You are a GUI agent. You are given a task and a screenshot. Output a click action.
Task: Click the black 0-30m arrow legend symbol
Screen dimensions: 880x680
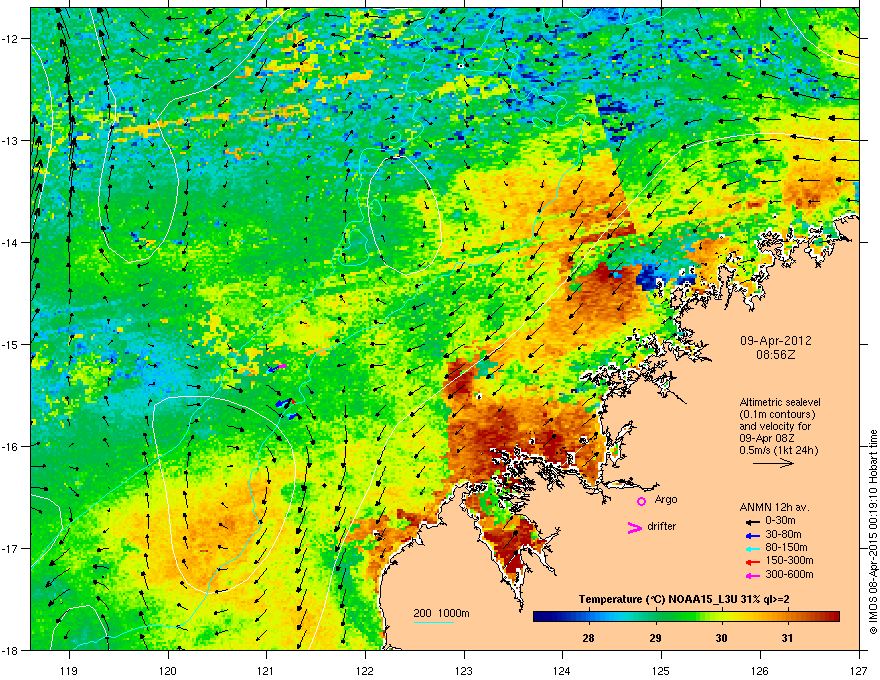tap(752, 521)
